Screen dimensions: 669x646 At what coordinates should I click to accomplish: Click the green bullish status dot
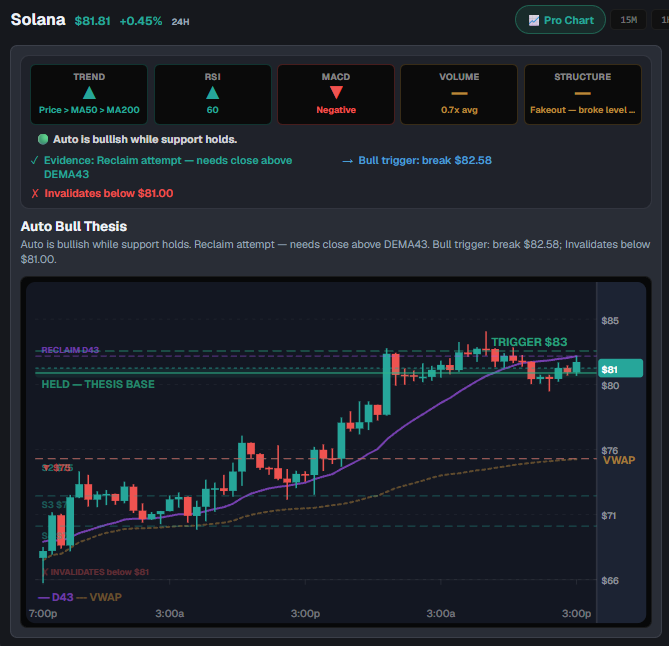coord(43,139)
